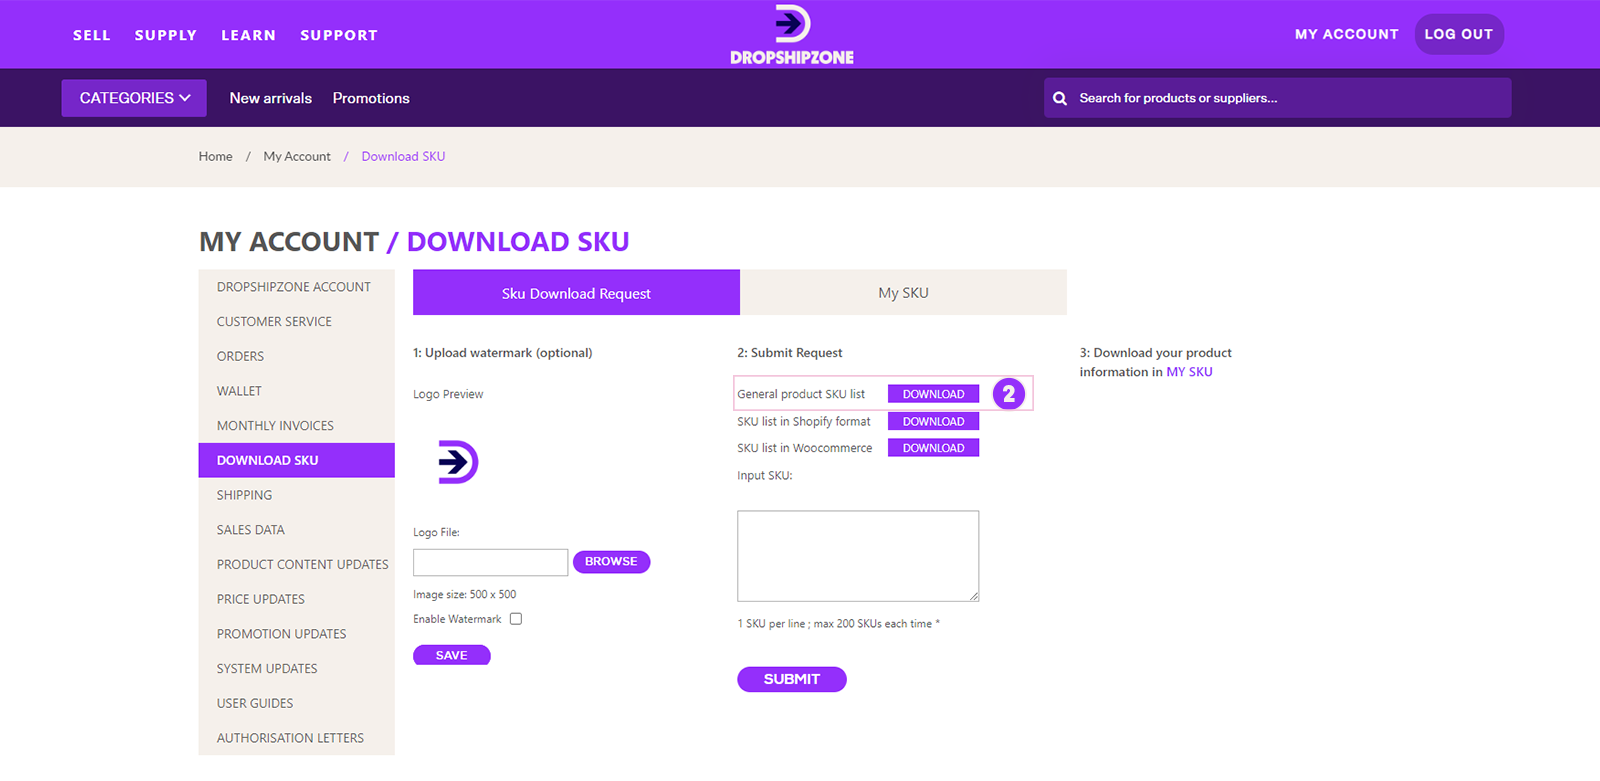This screenshot has height=781, width=1600.
Task: Open Price Updates sidebar item
Action: tap(296, 599)
